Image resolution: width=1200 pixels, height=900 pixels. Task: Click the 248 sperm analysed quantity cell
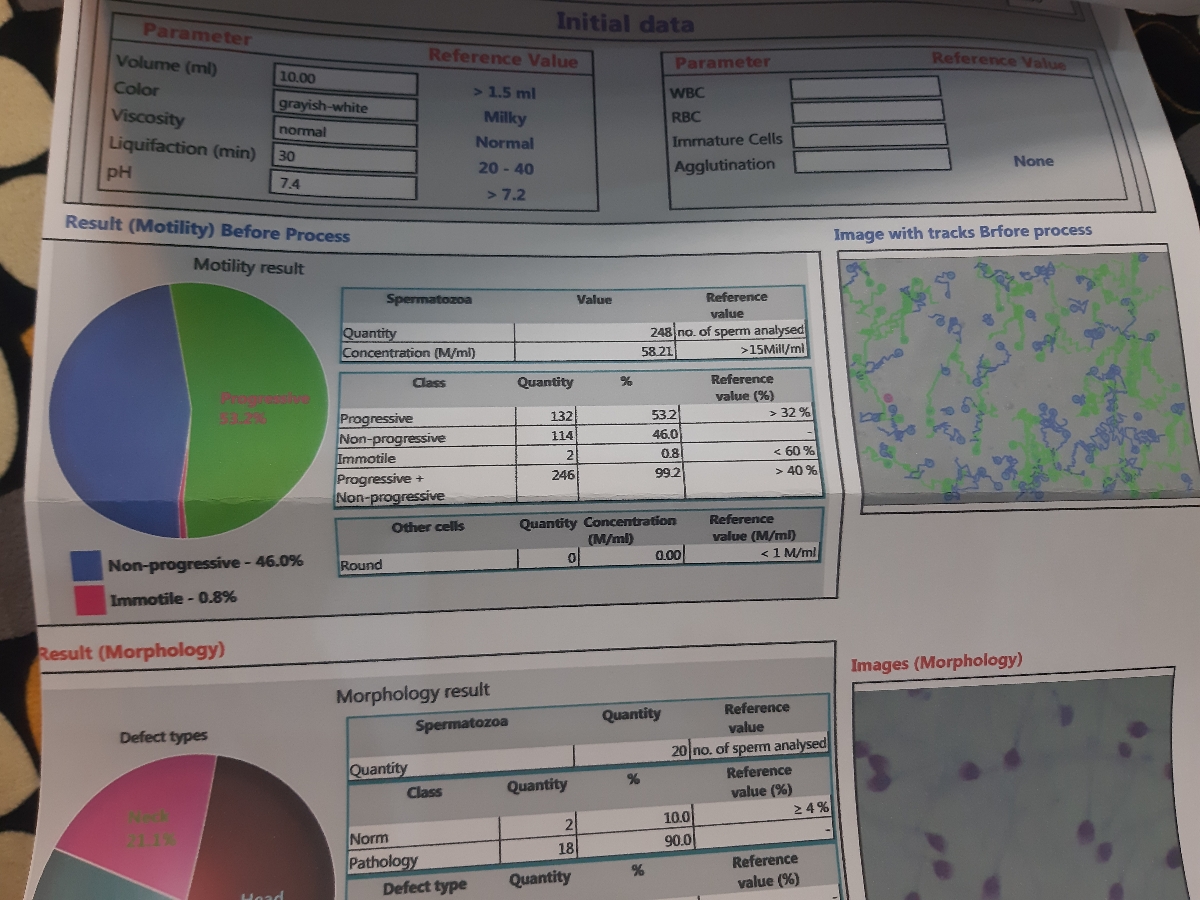(596, 331)
